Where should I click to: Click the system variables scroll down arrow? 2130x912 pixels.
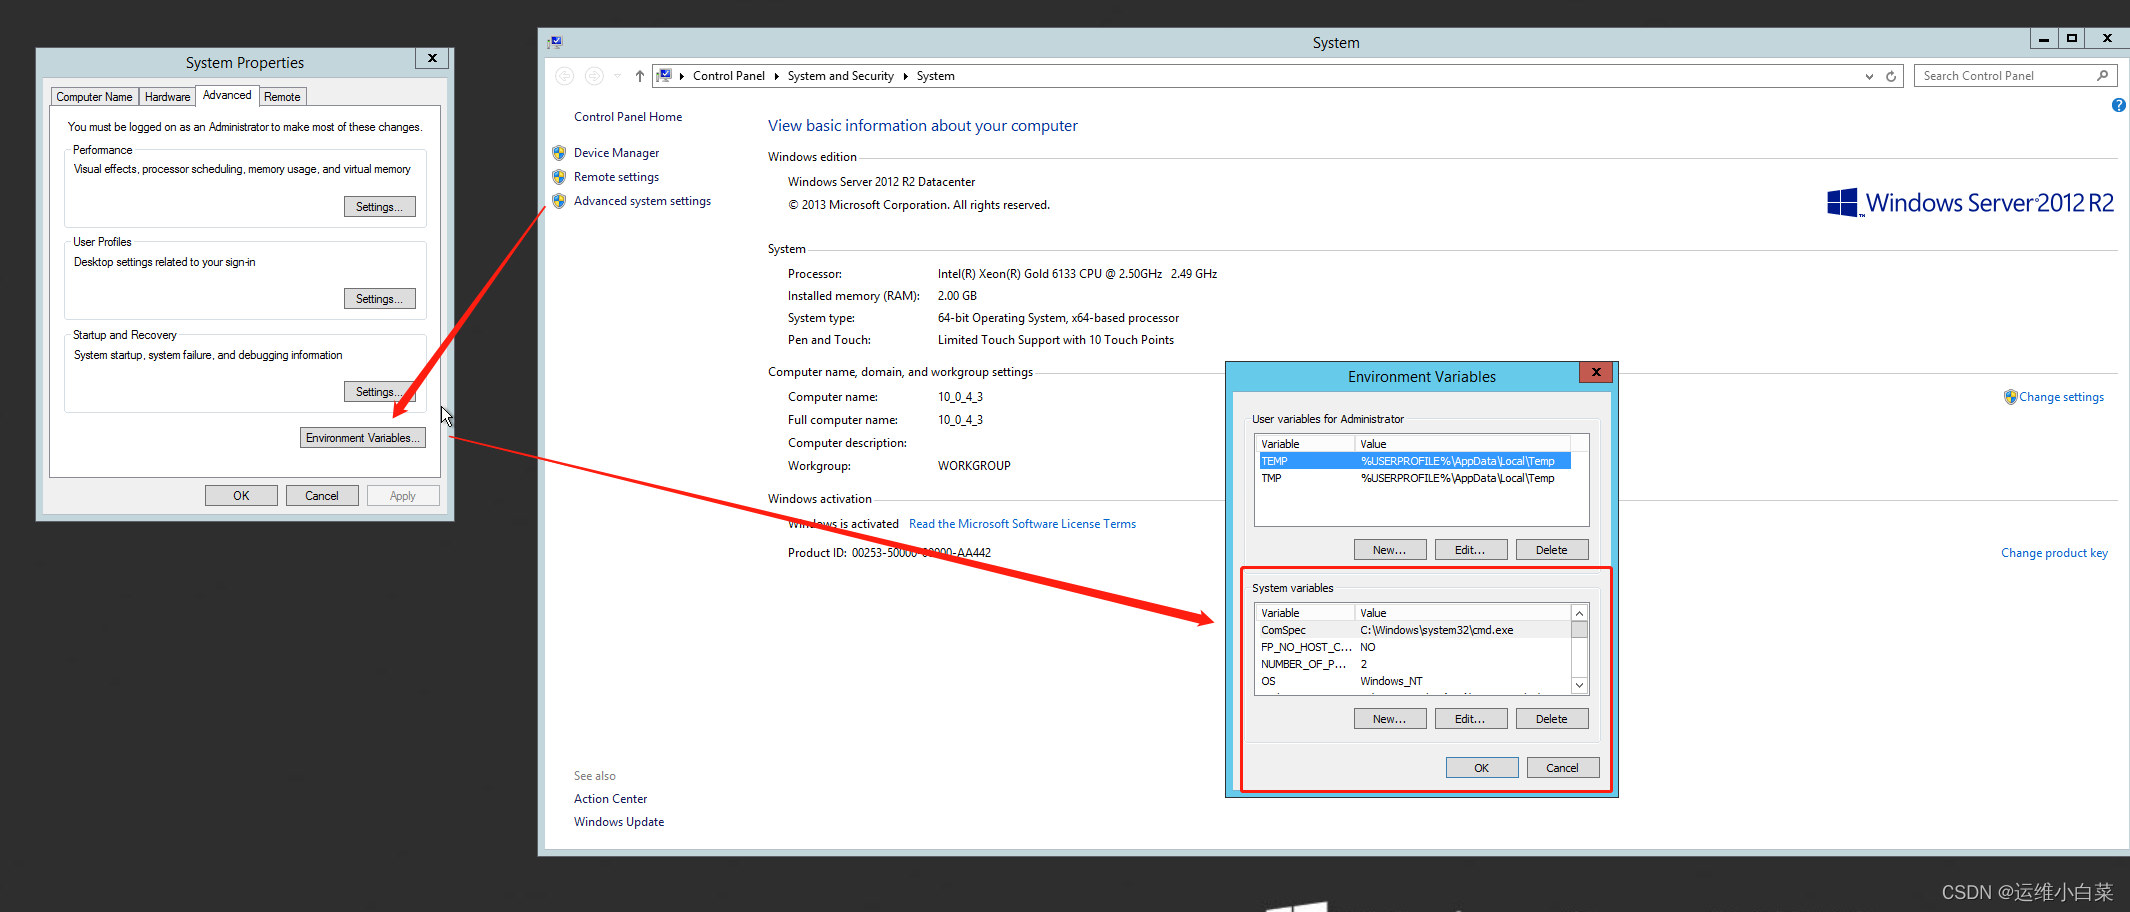(x=1579, y=685)
